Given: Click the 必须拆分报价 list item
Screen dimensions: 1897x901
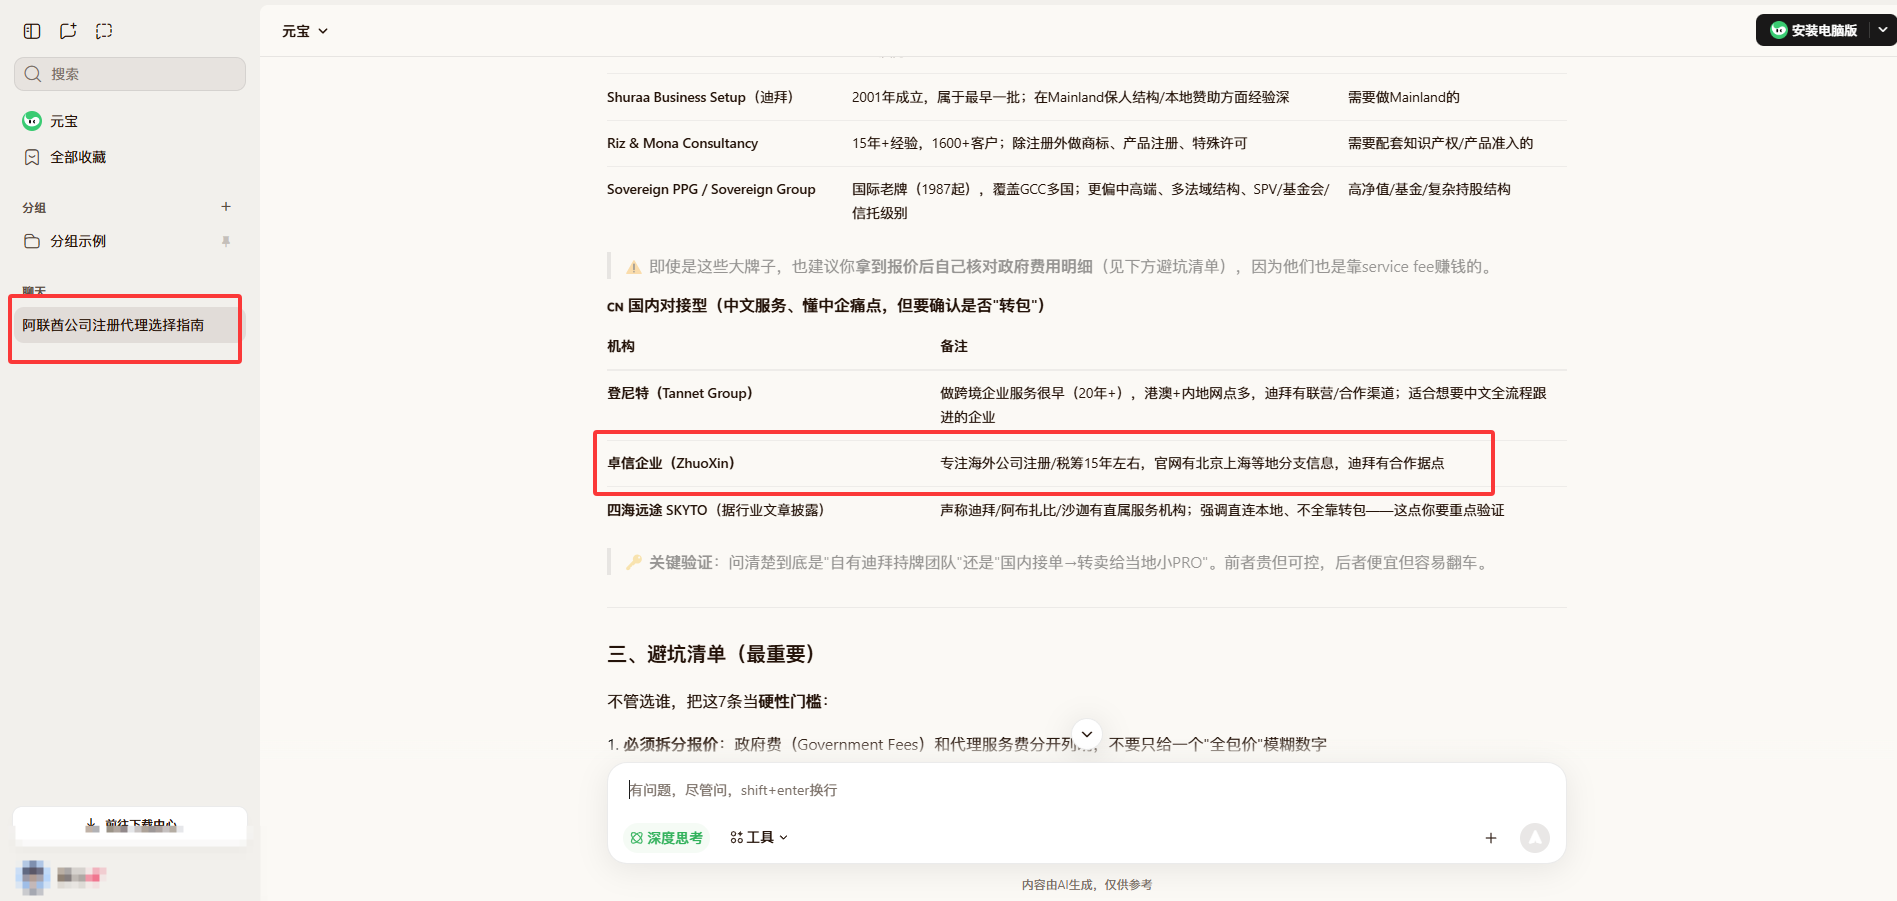Looking at the screenshot, I should click(x=967, y=744).
